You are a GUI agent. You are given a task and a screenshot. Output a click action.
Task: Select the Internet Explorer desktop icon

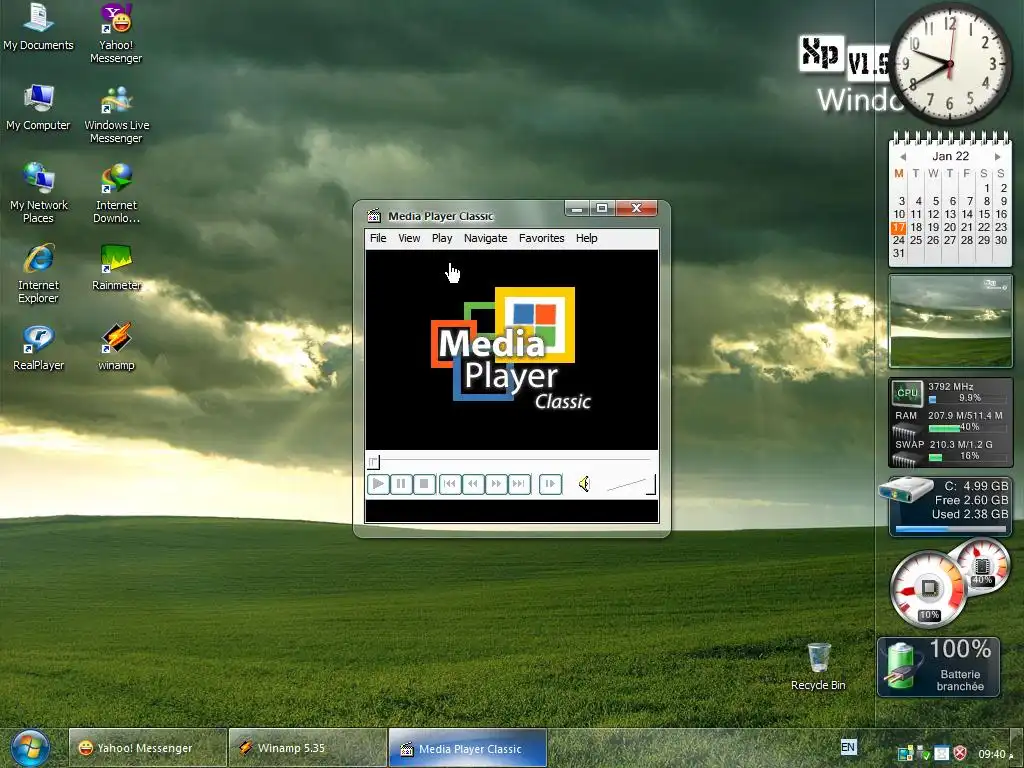[x=38, y=274]
